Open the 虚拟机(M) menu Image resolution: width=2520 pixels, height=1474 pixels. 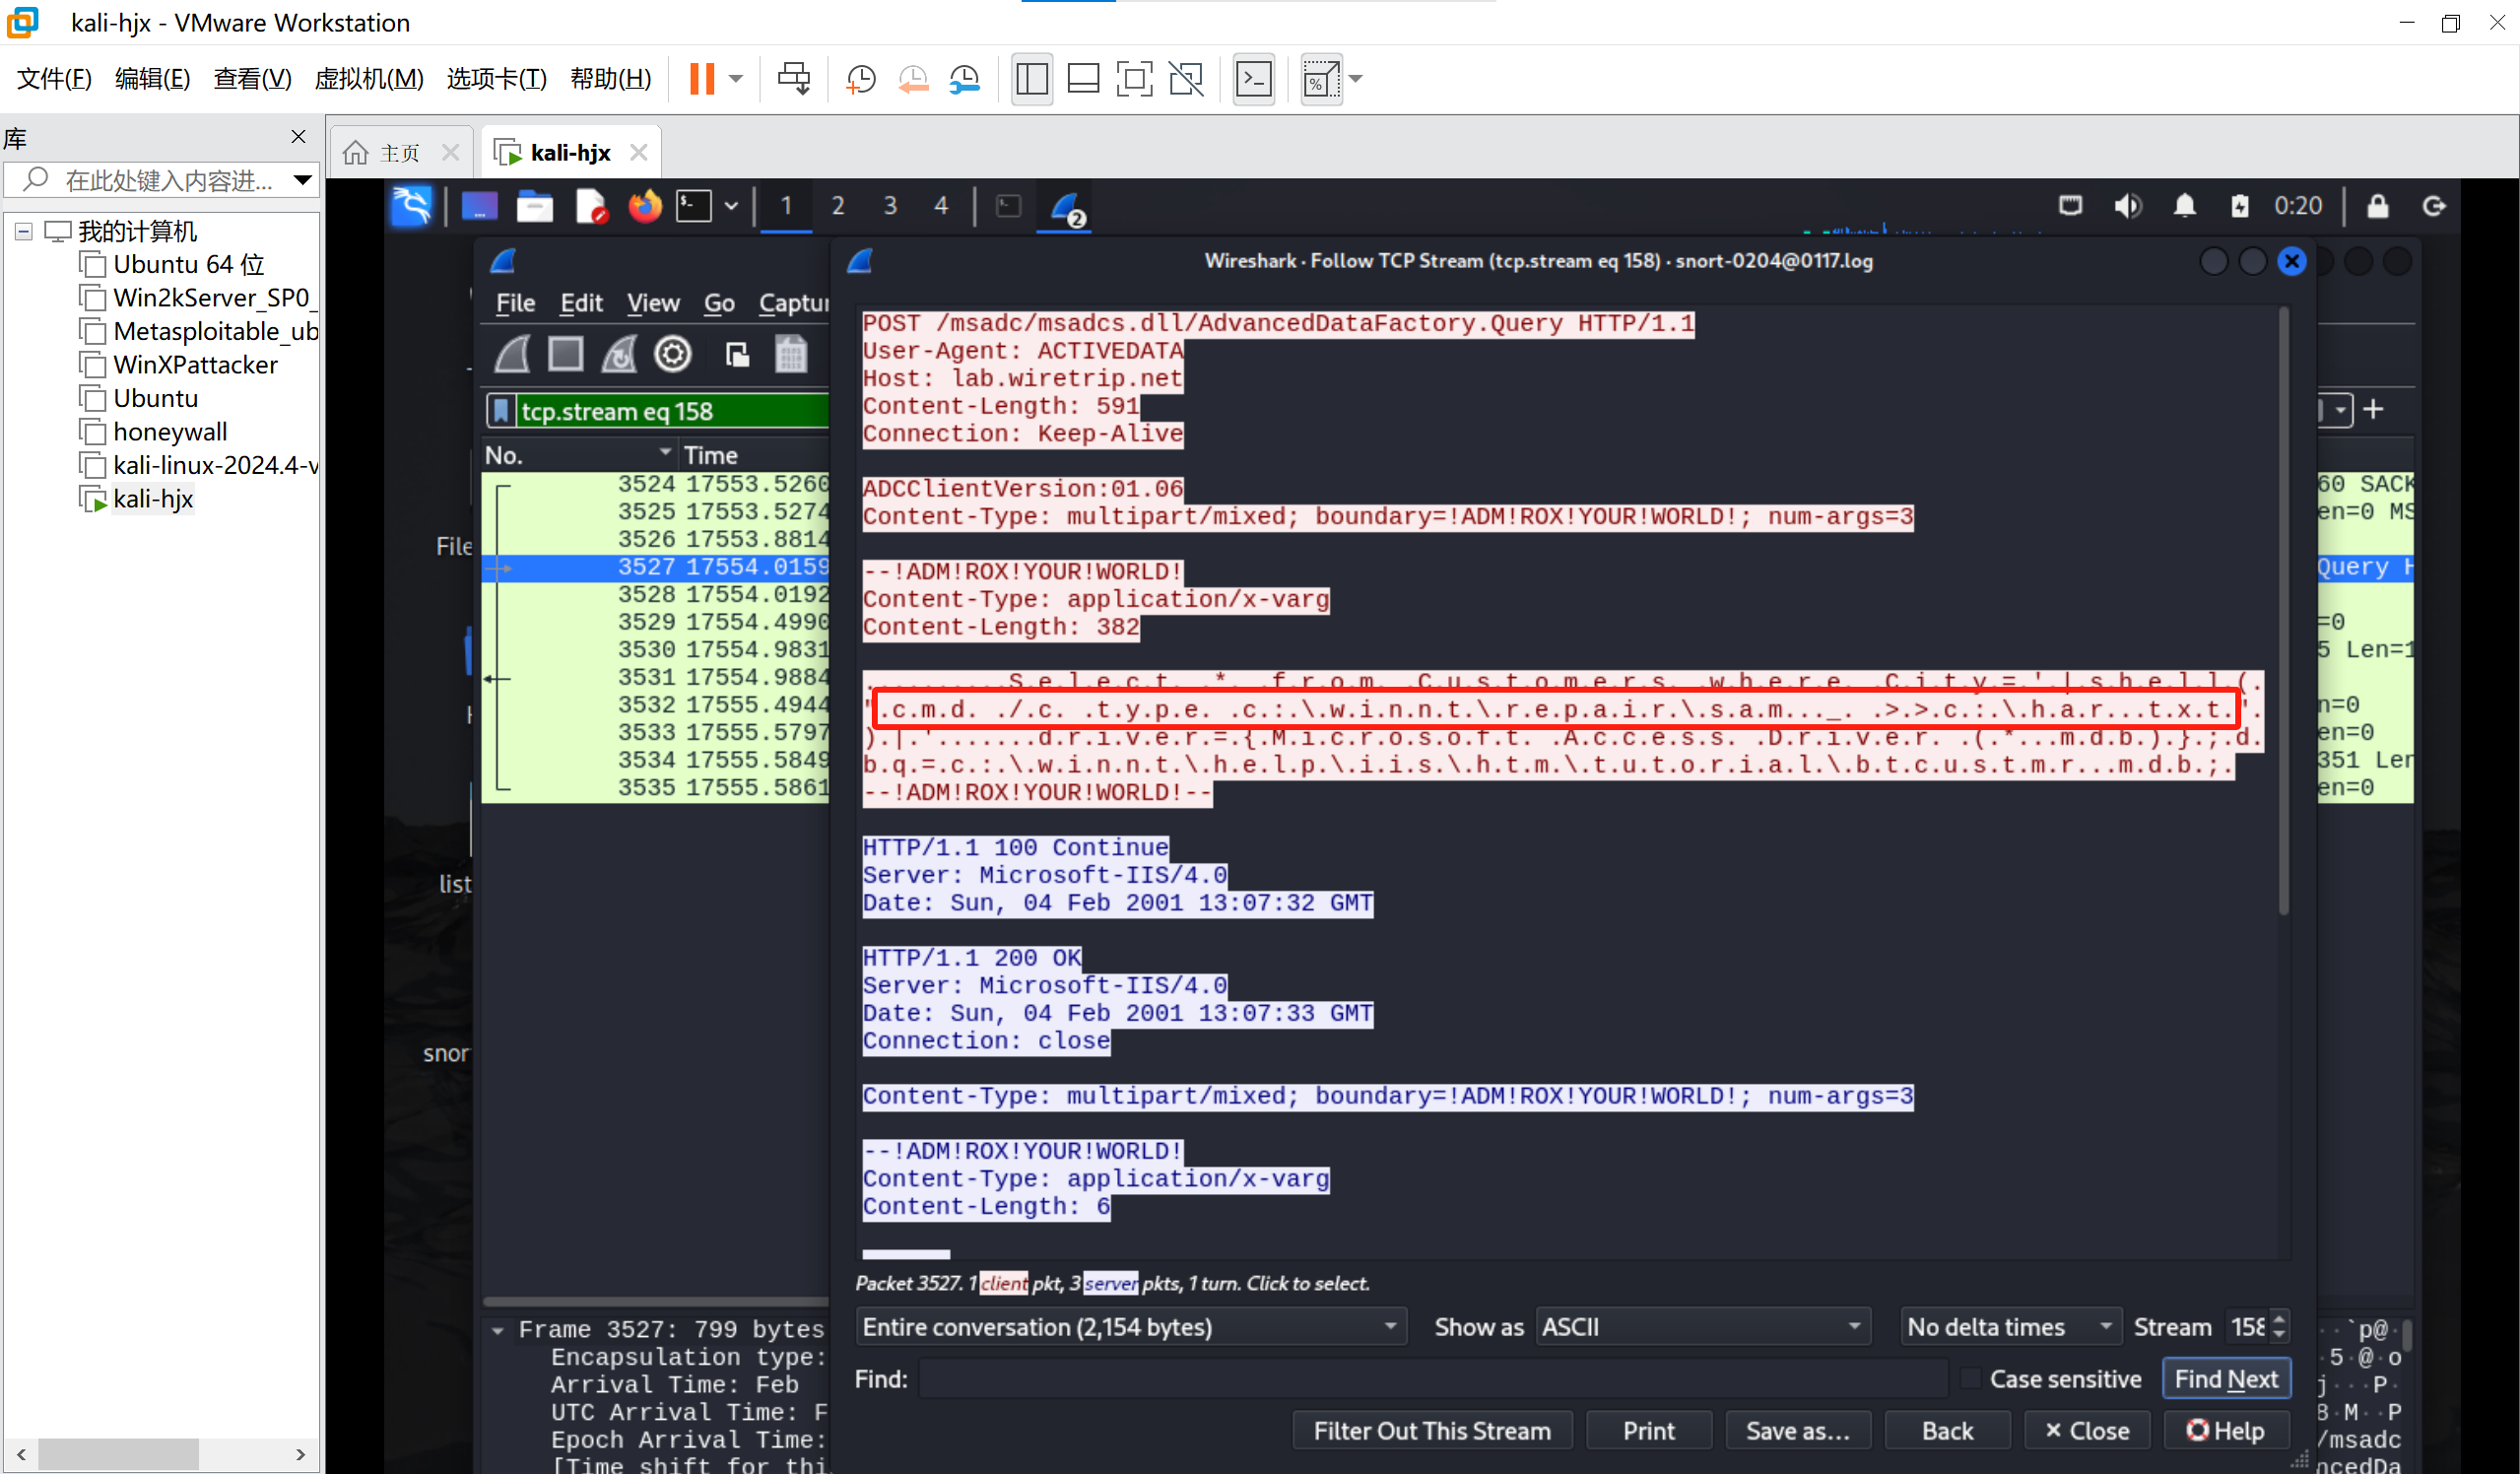click(x=368, y=78)
